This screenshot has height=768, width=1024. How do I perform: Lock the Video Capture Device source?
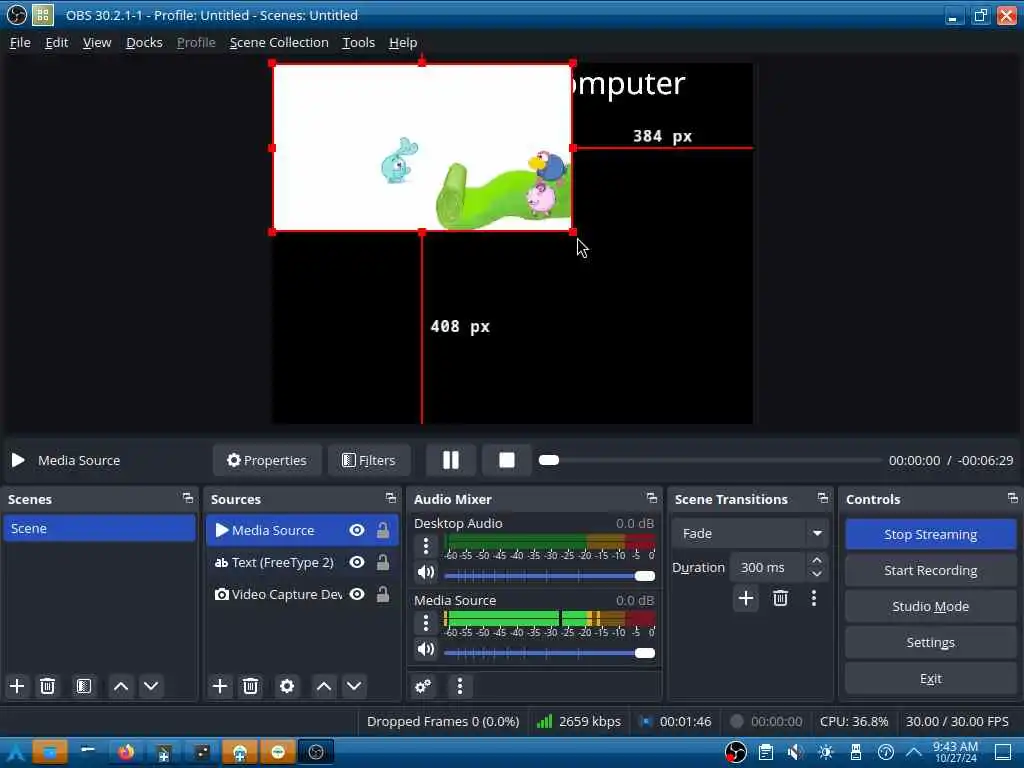coord(383,594)
